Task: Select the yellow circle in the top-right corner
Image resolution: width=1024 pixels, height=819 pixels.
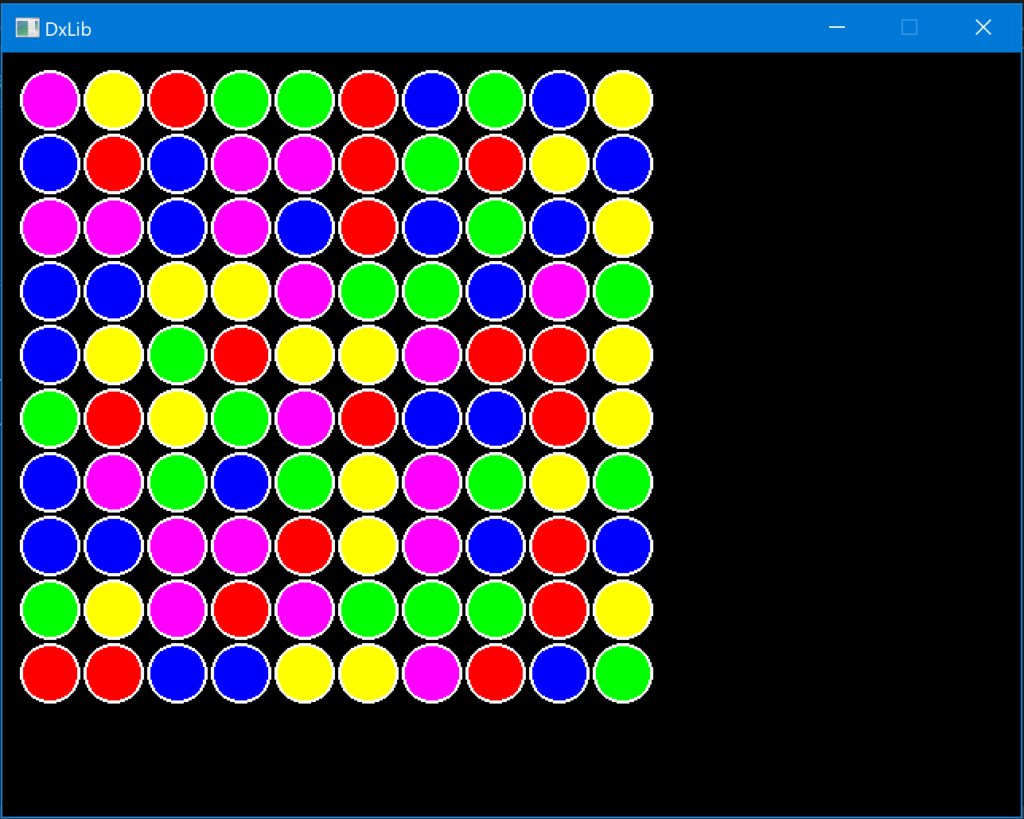Action: pyautogui.click(x=623, y=100)
